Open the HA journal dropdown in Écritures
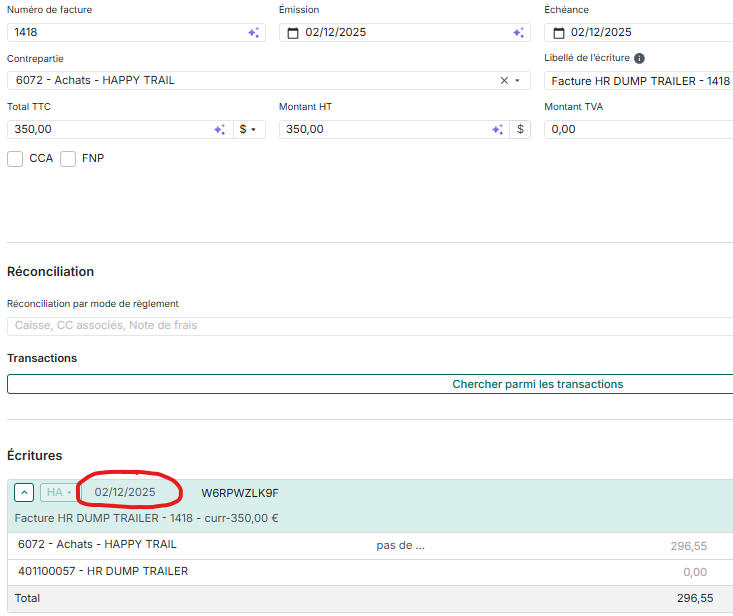733x616 pixels. 58,492
